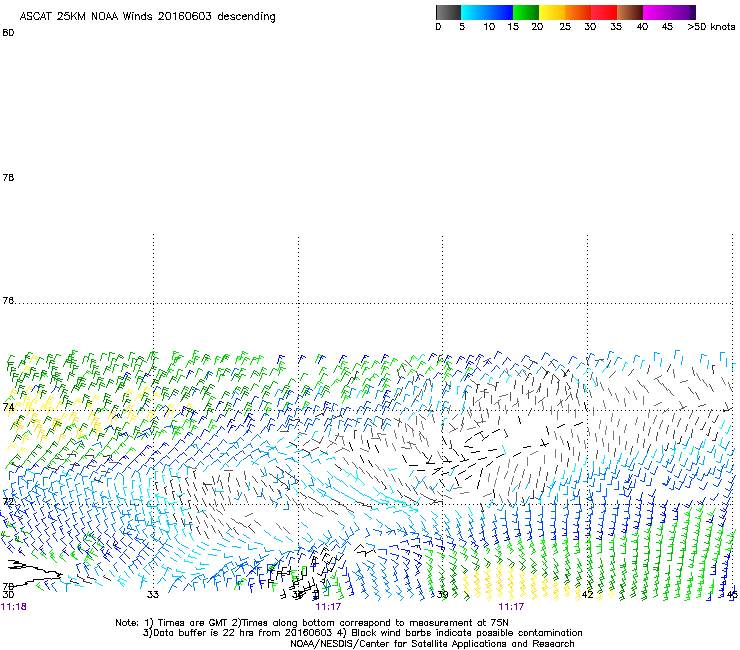Pick the red 30-35 knots color segment
This screenshot has height=650, width=740.
[x=604, y=12]
